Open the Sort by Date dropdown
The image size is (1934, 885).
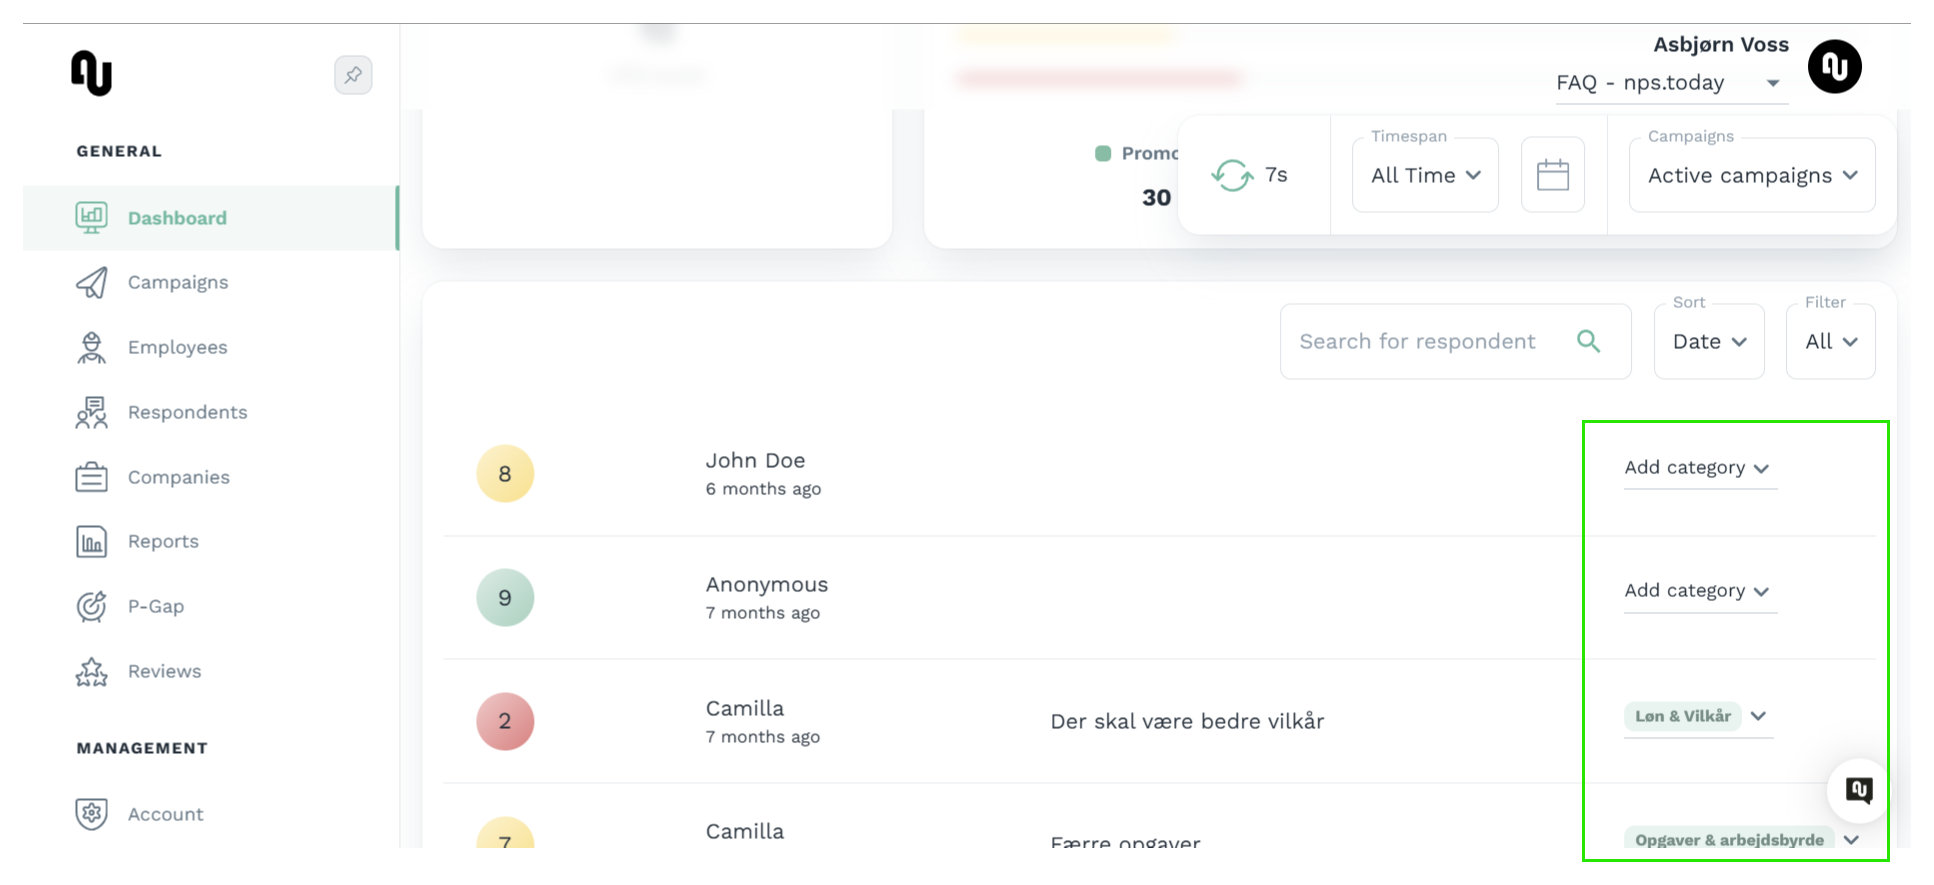[1709, 341]
